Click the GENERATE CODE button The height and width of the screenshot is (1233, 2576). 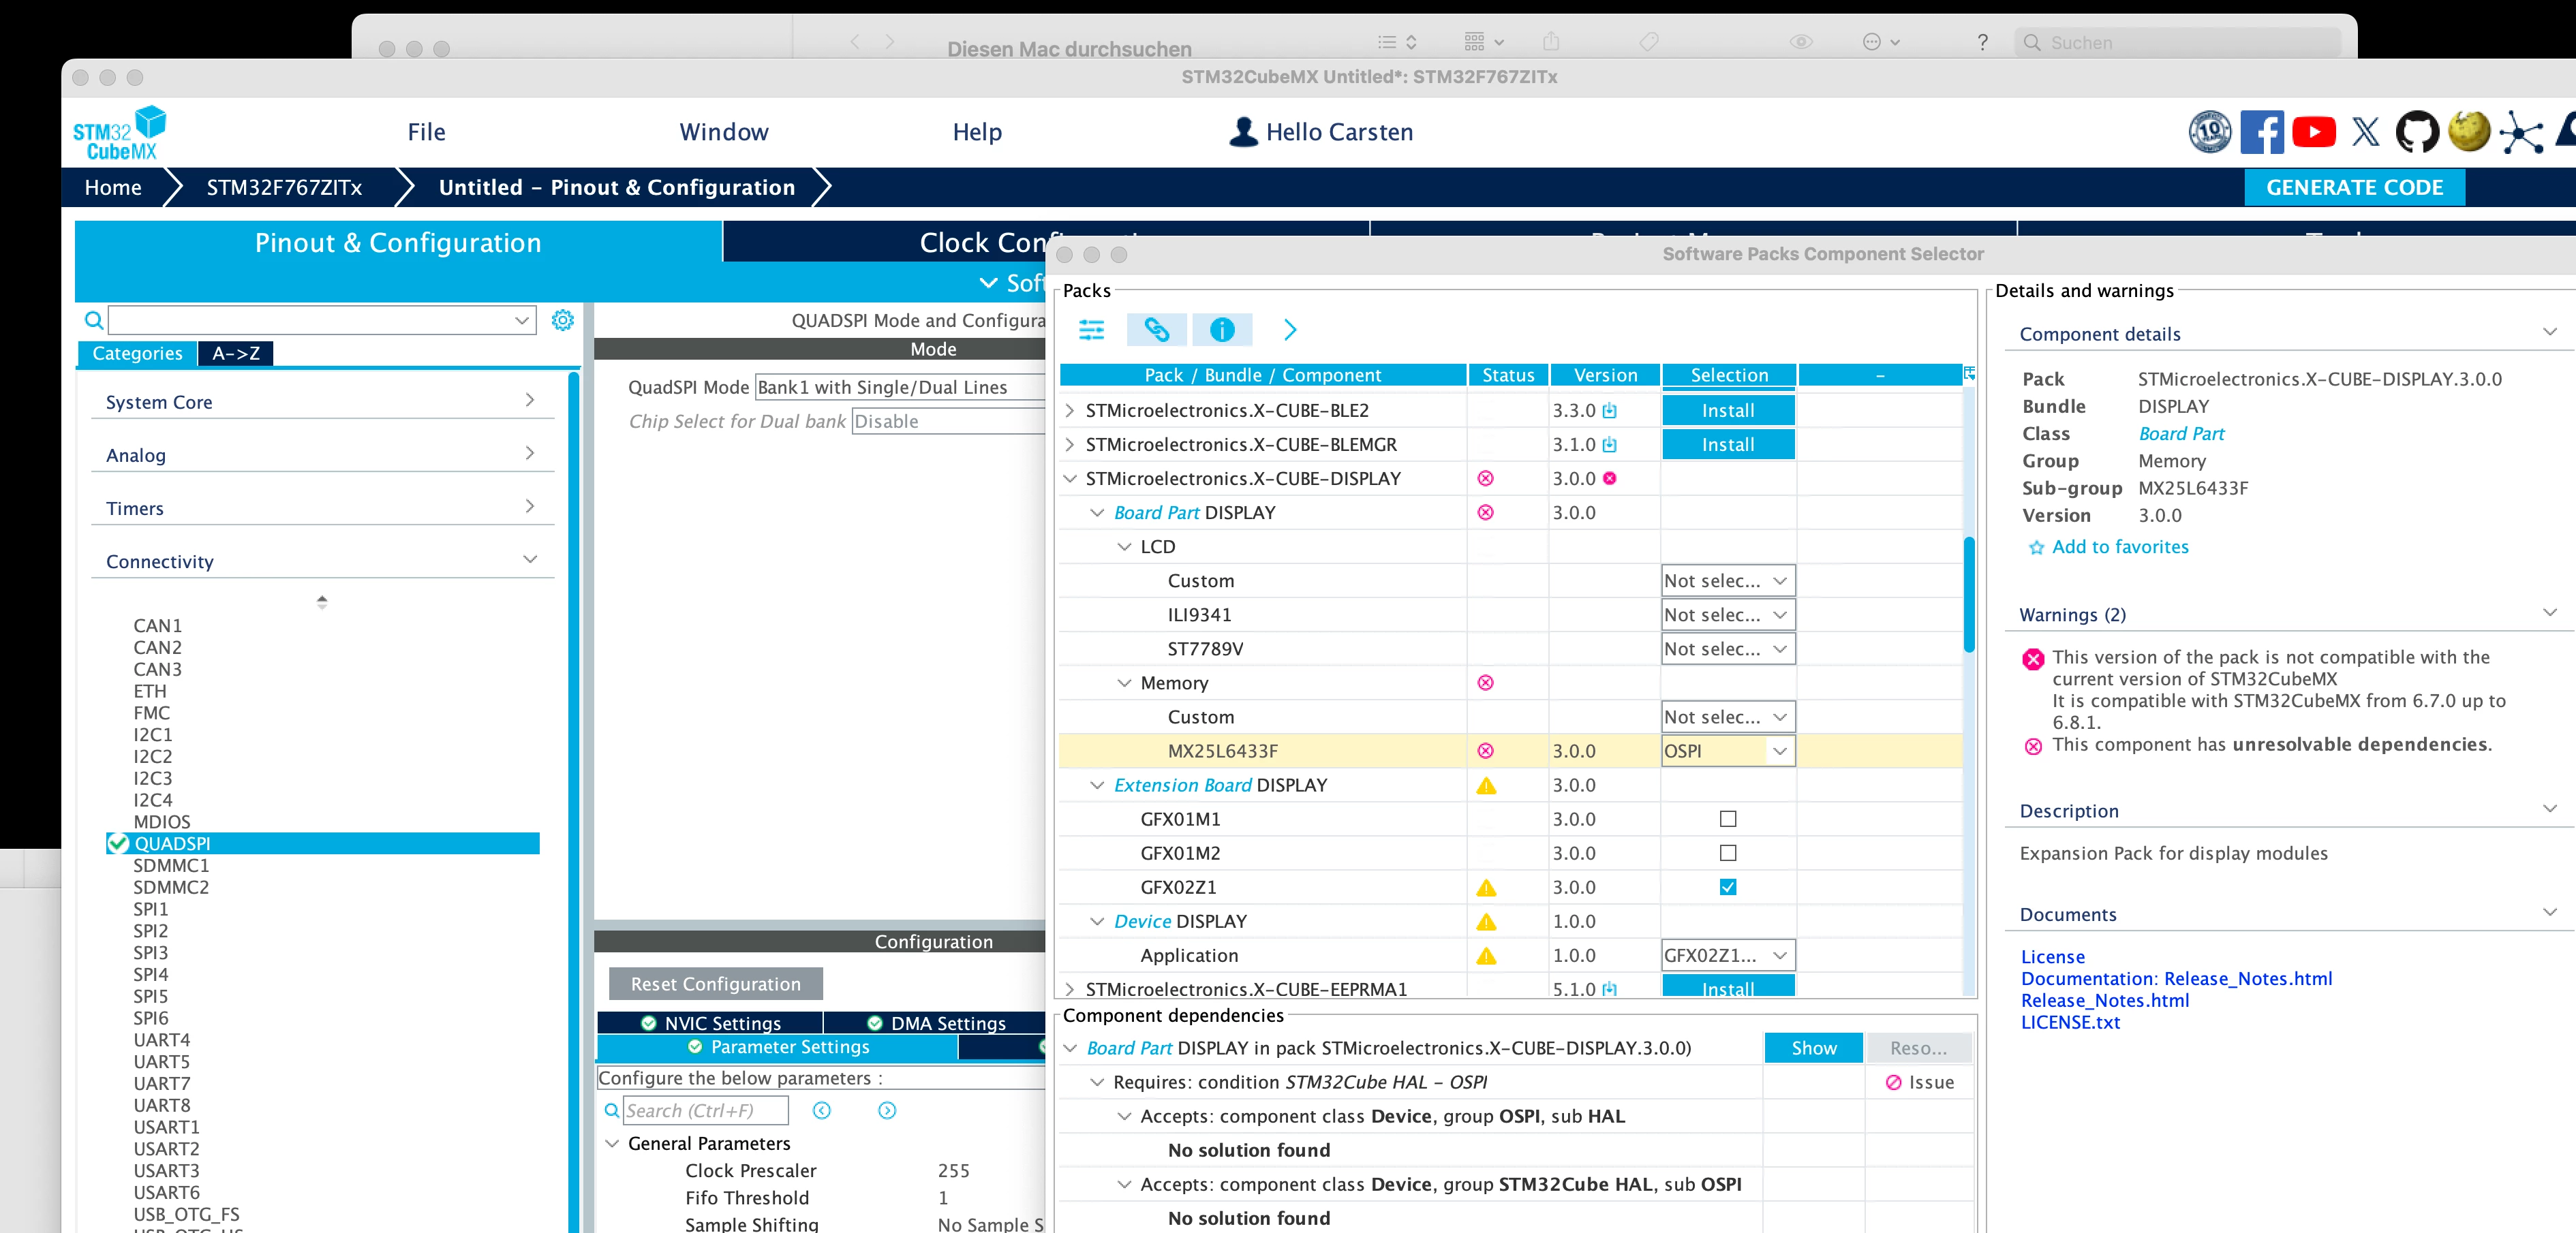click(2354, 188)
